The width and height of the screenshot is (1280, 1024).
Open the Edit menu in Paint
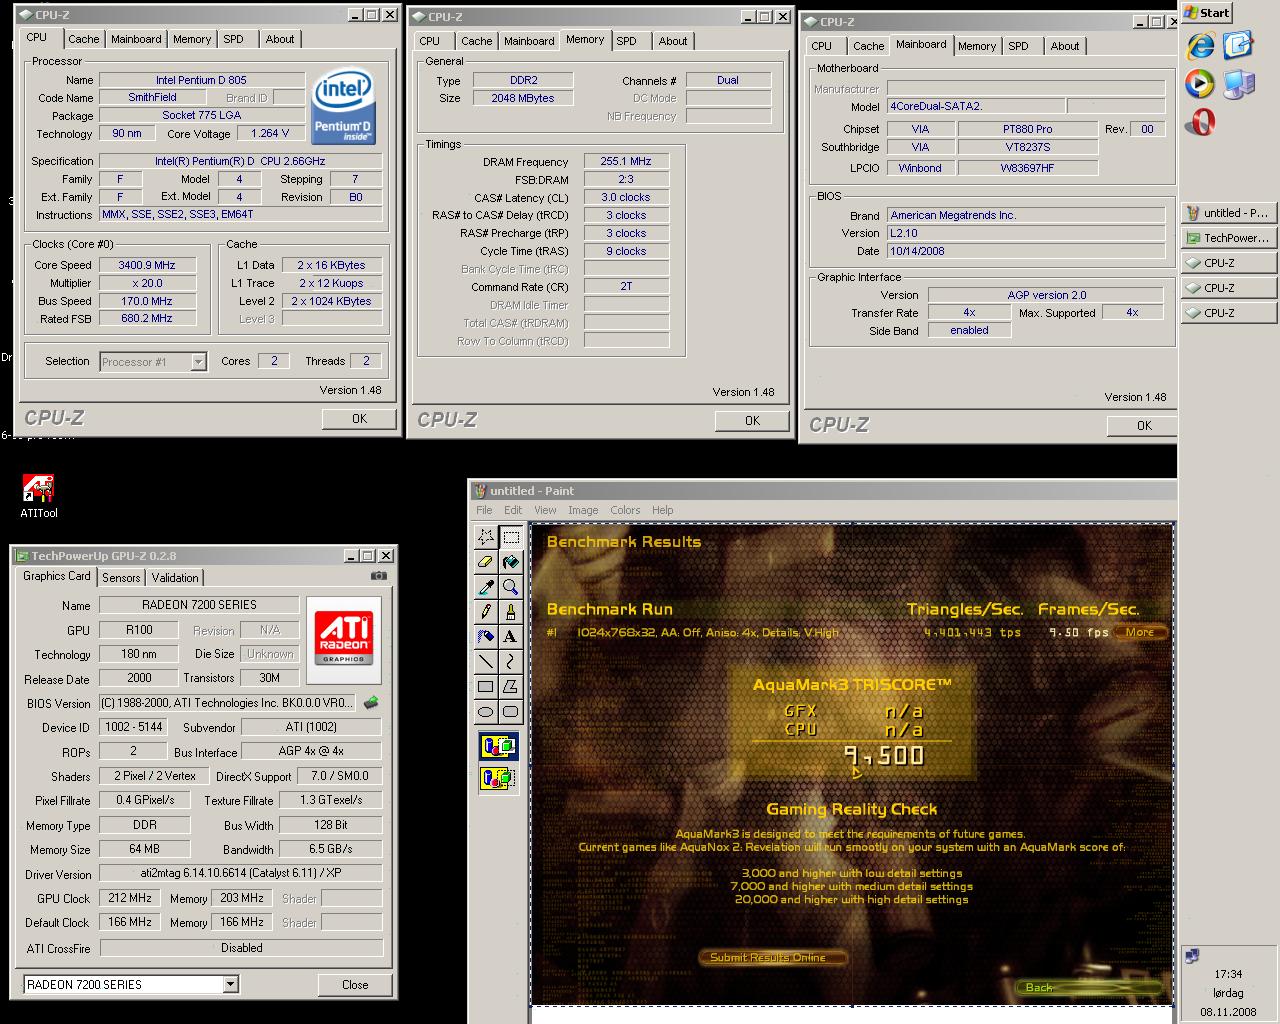click(x=513, y=510)
